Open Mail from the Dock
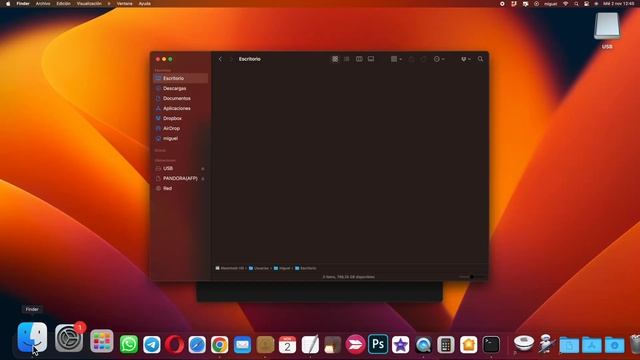The height and width of the screenshot is (360, 640). (242, 344)
